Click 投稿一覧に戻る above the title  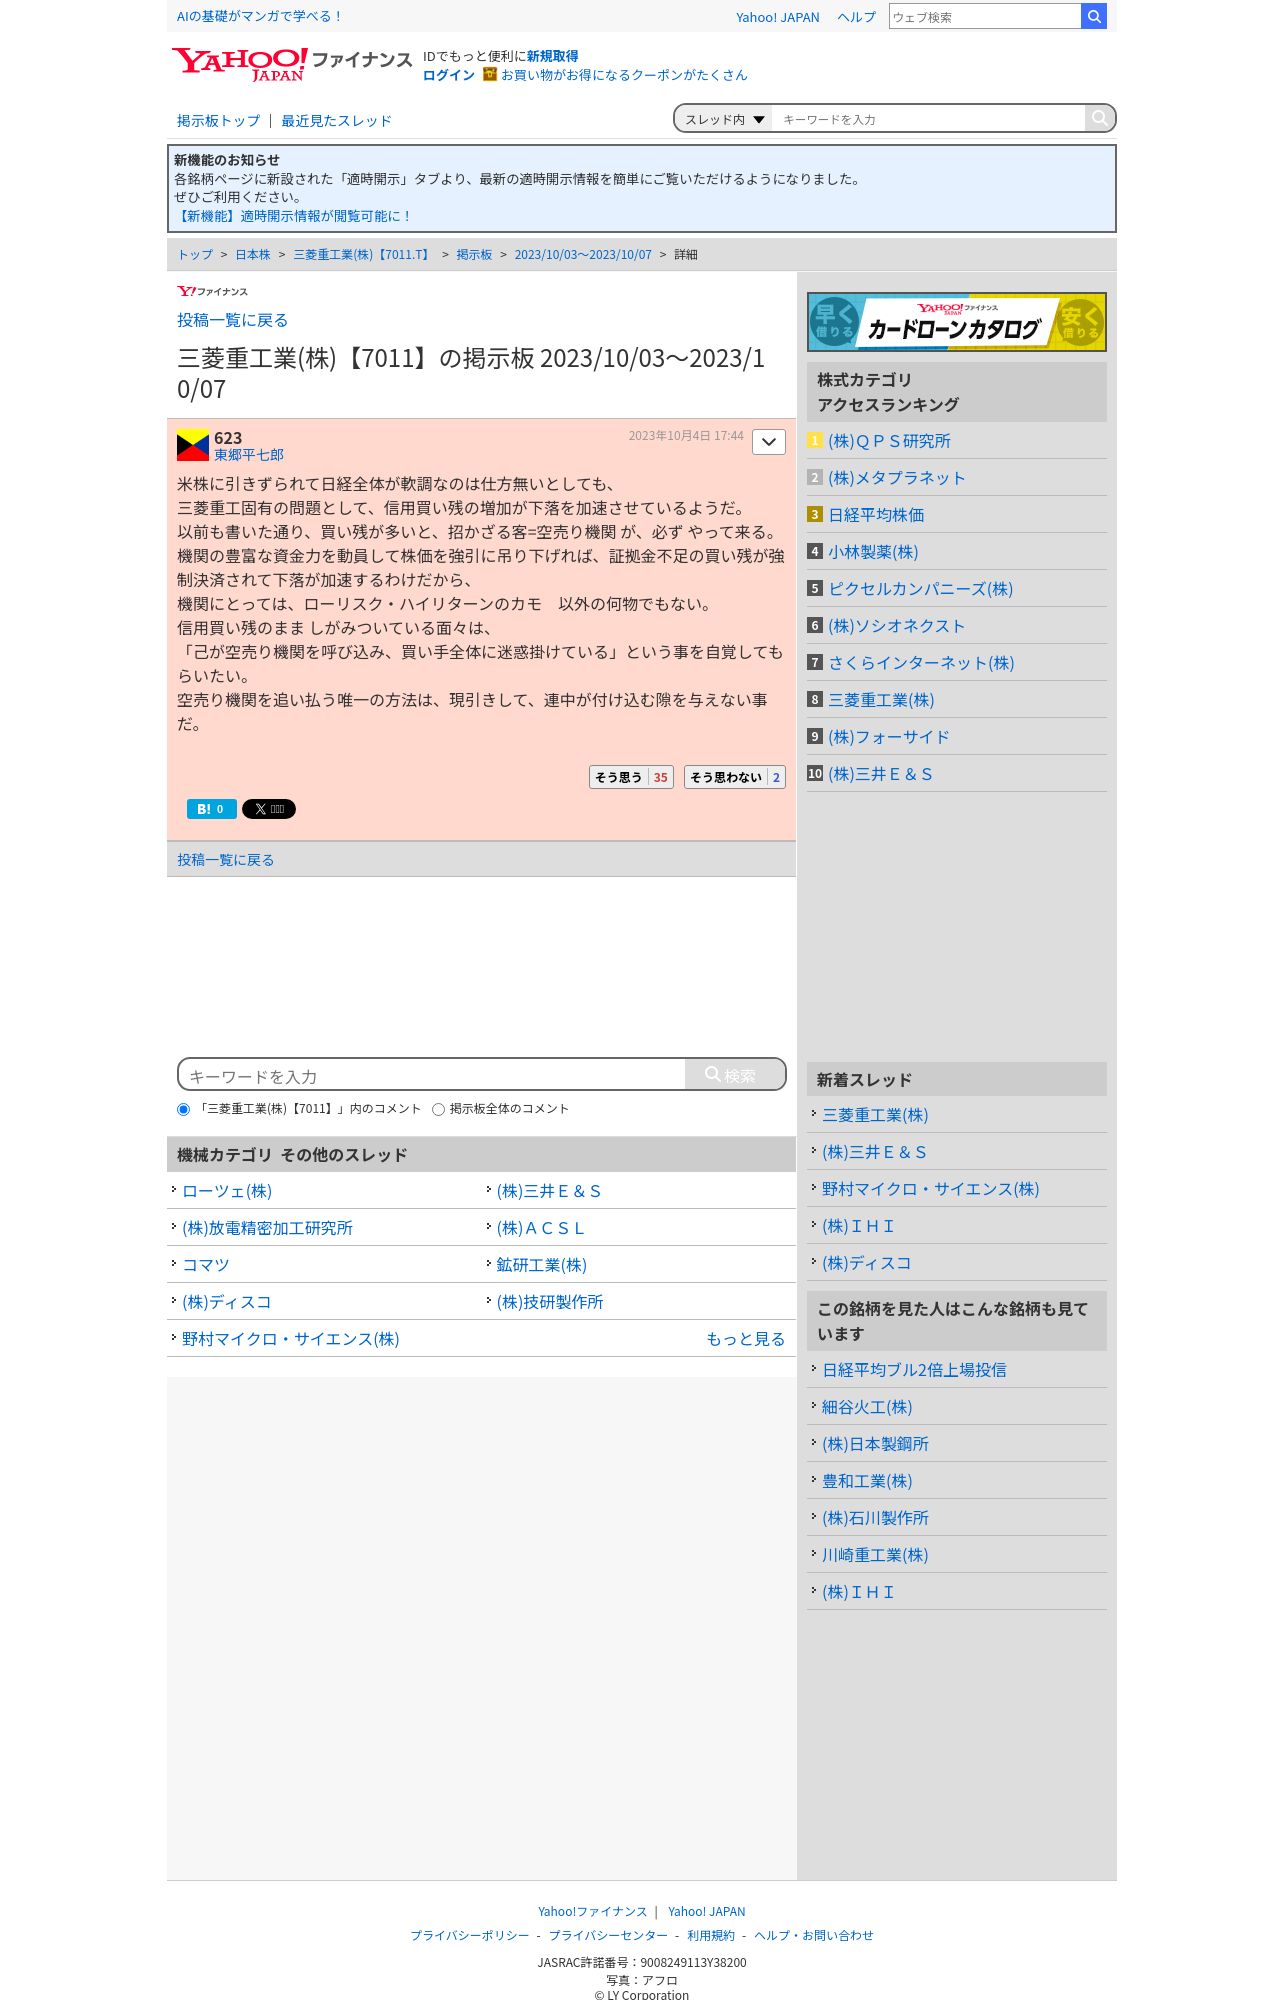coord(232,320)
